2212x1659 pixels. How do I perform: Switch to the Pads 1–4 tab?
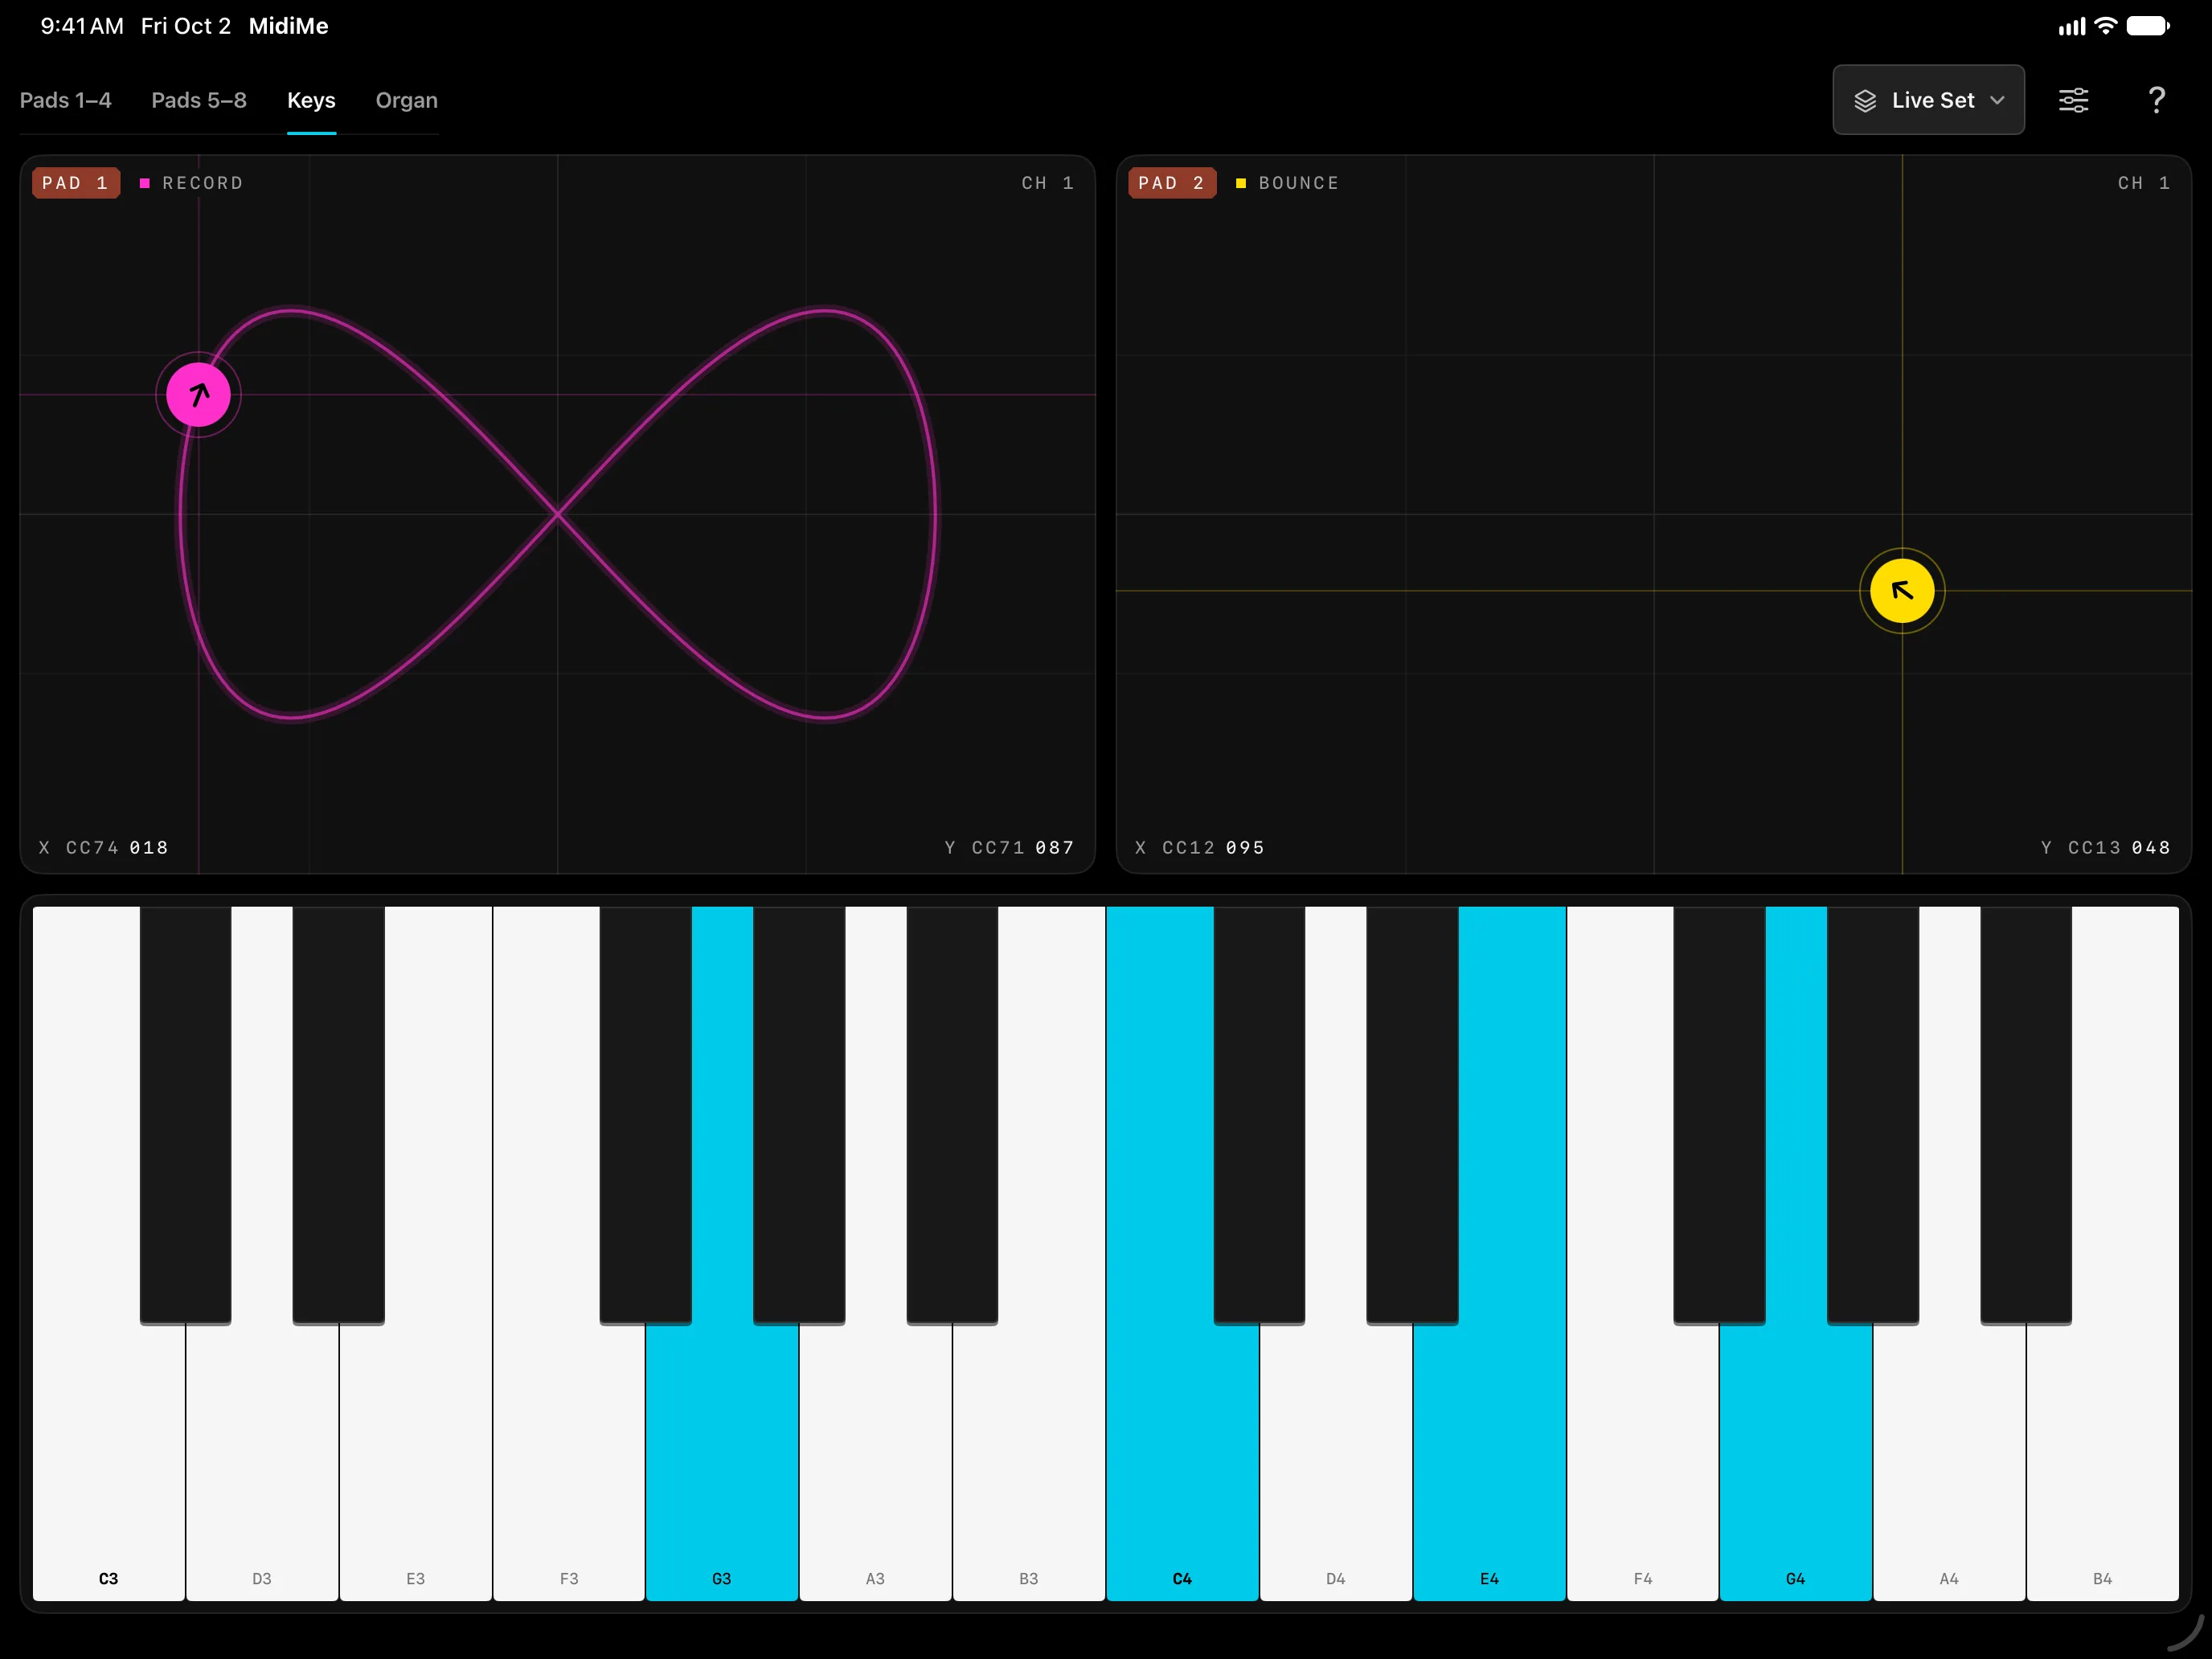66,100
